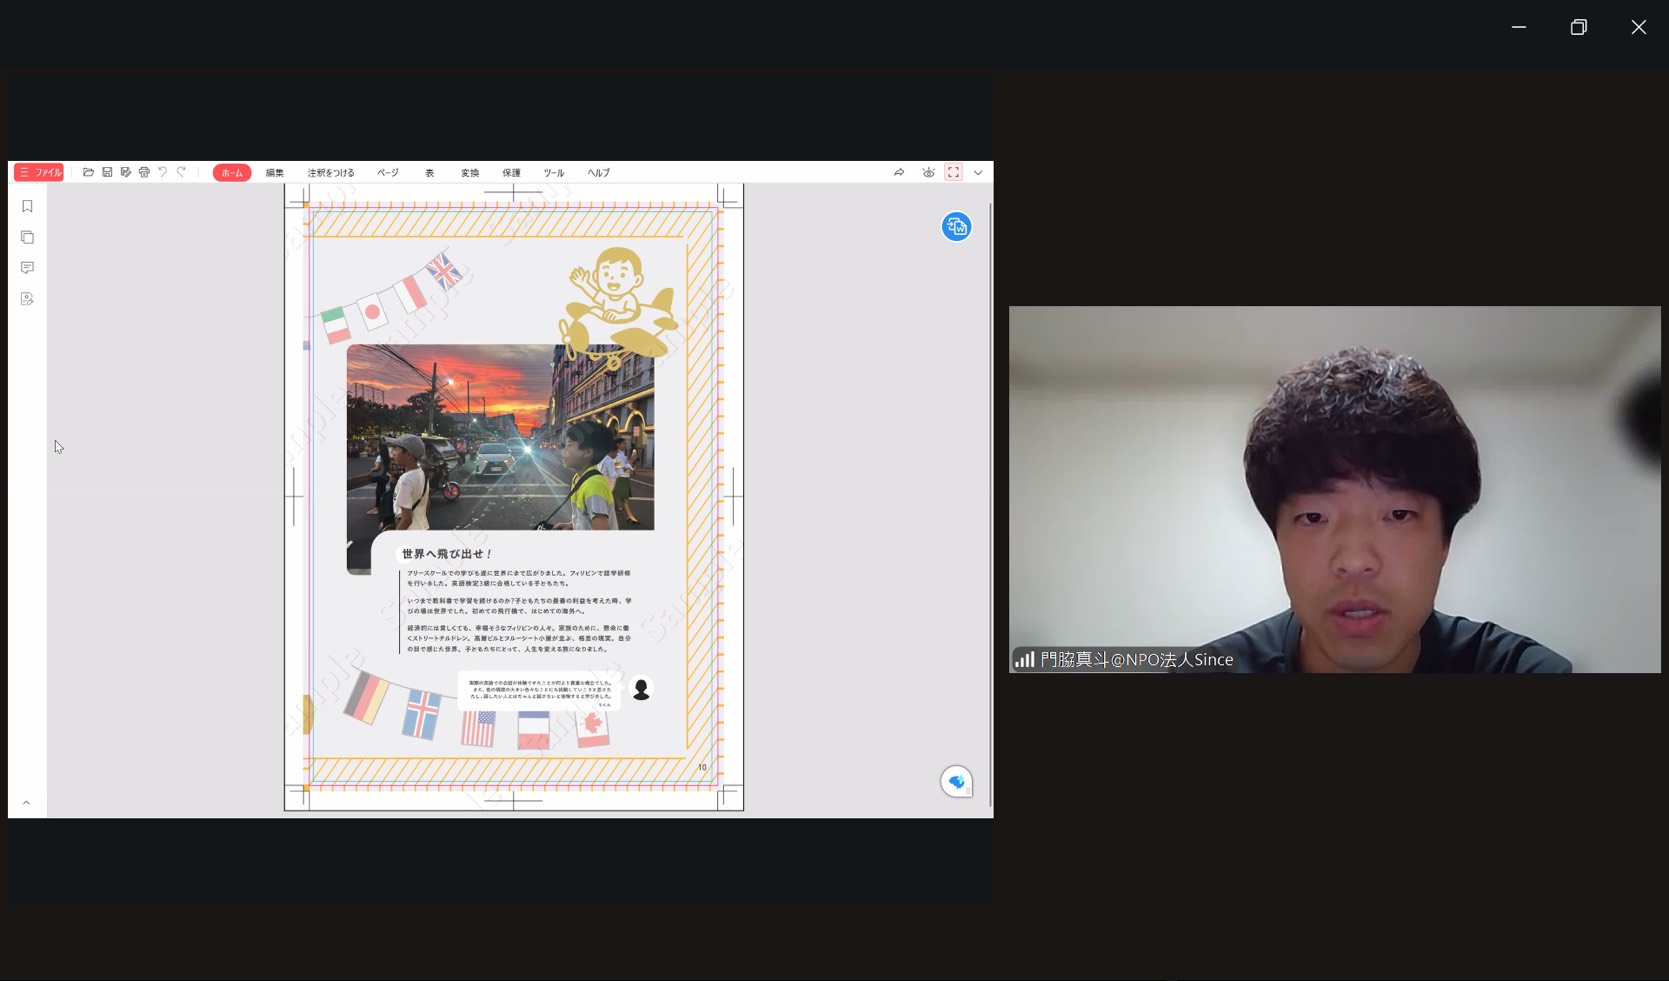Toggle the eye reading mode icon
This screenshot has height=981, width=1669.
[928, 173]
